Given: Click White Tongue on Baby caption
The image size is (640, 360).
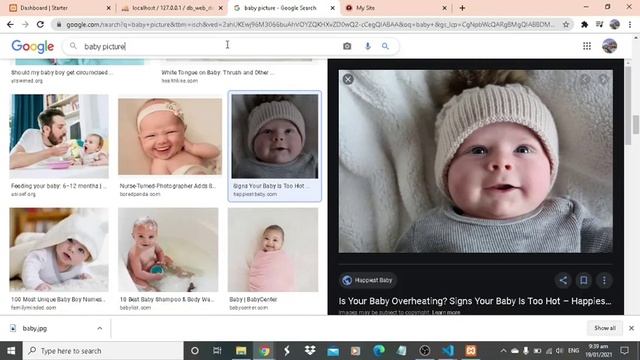Looking at the screenshot, I should tap(218, 73).
